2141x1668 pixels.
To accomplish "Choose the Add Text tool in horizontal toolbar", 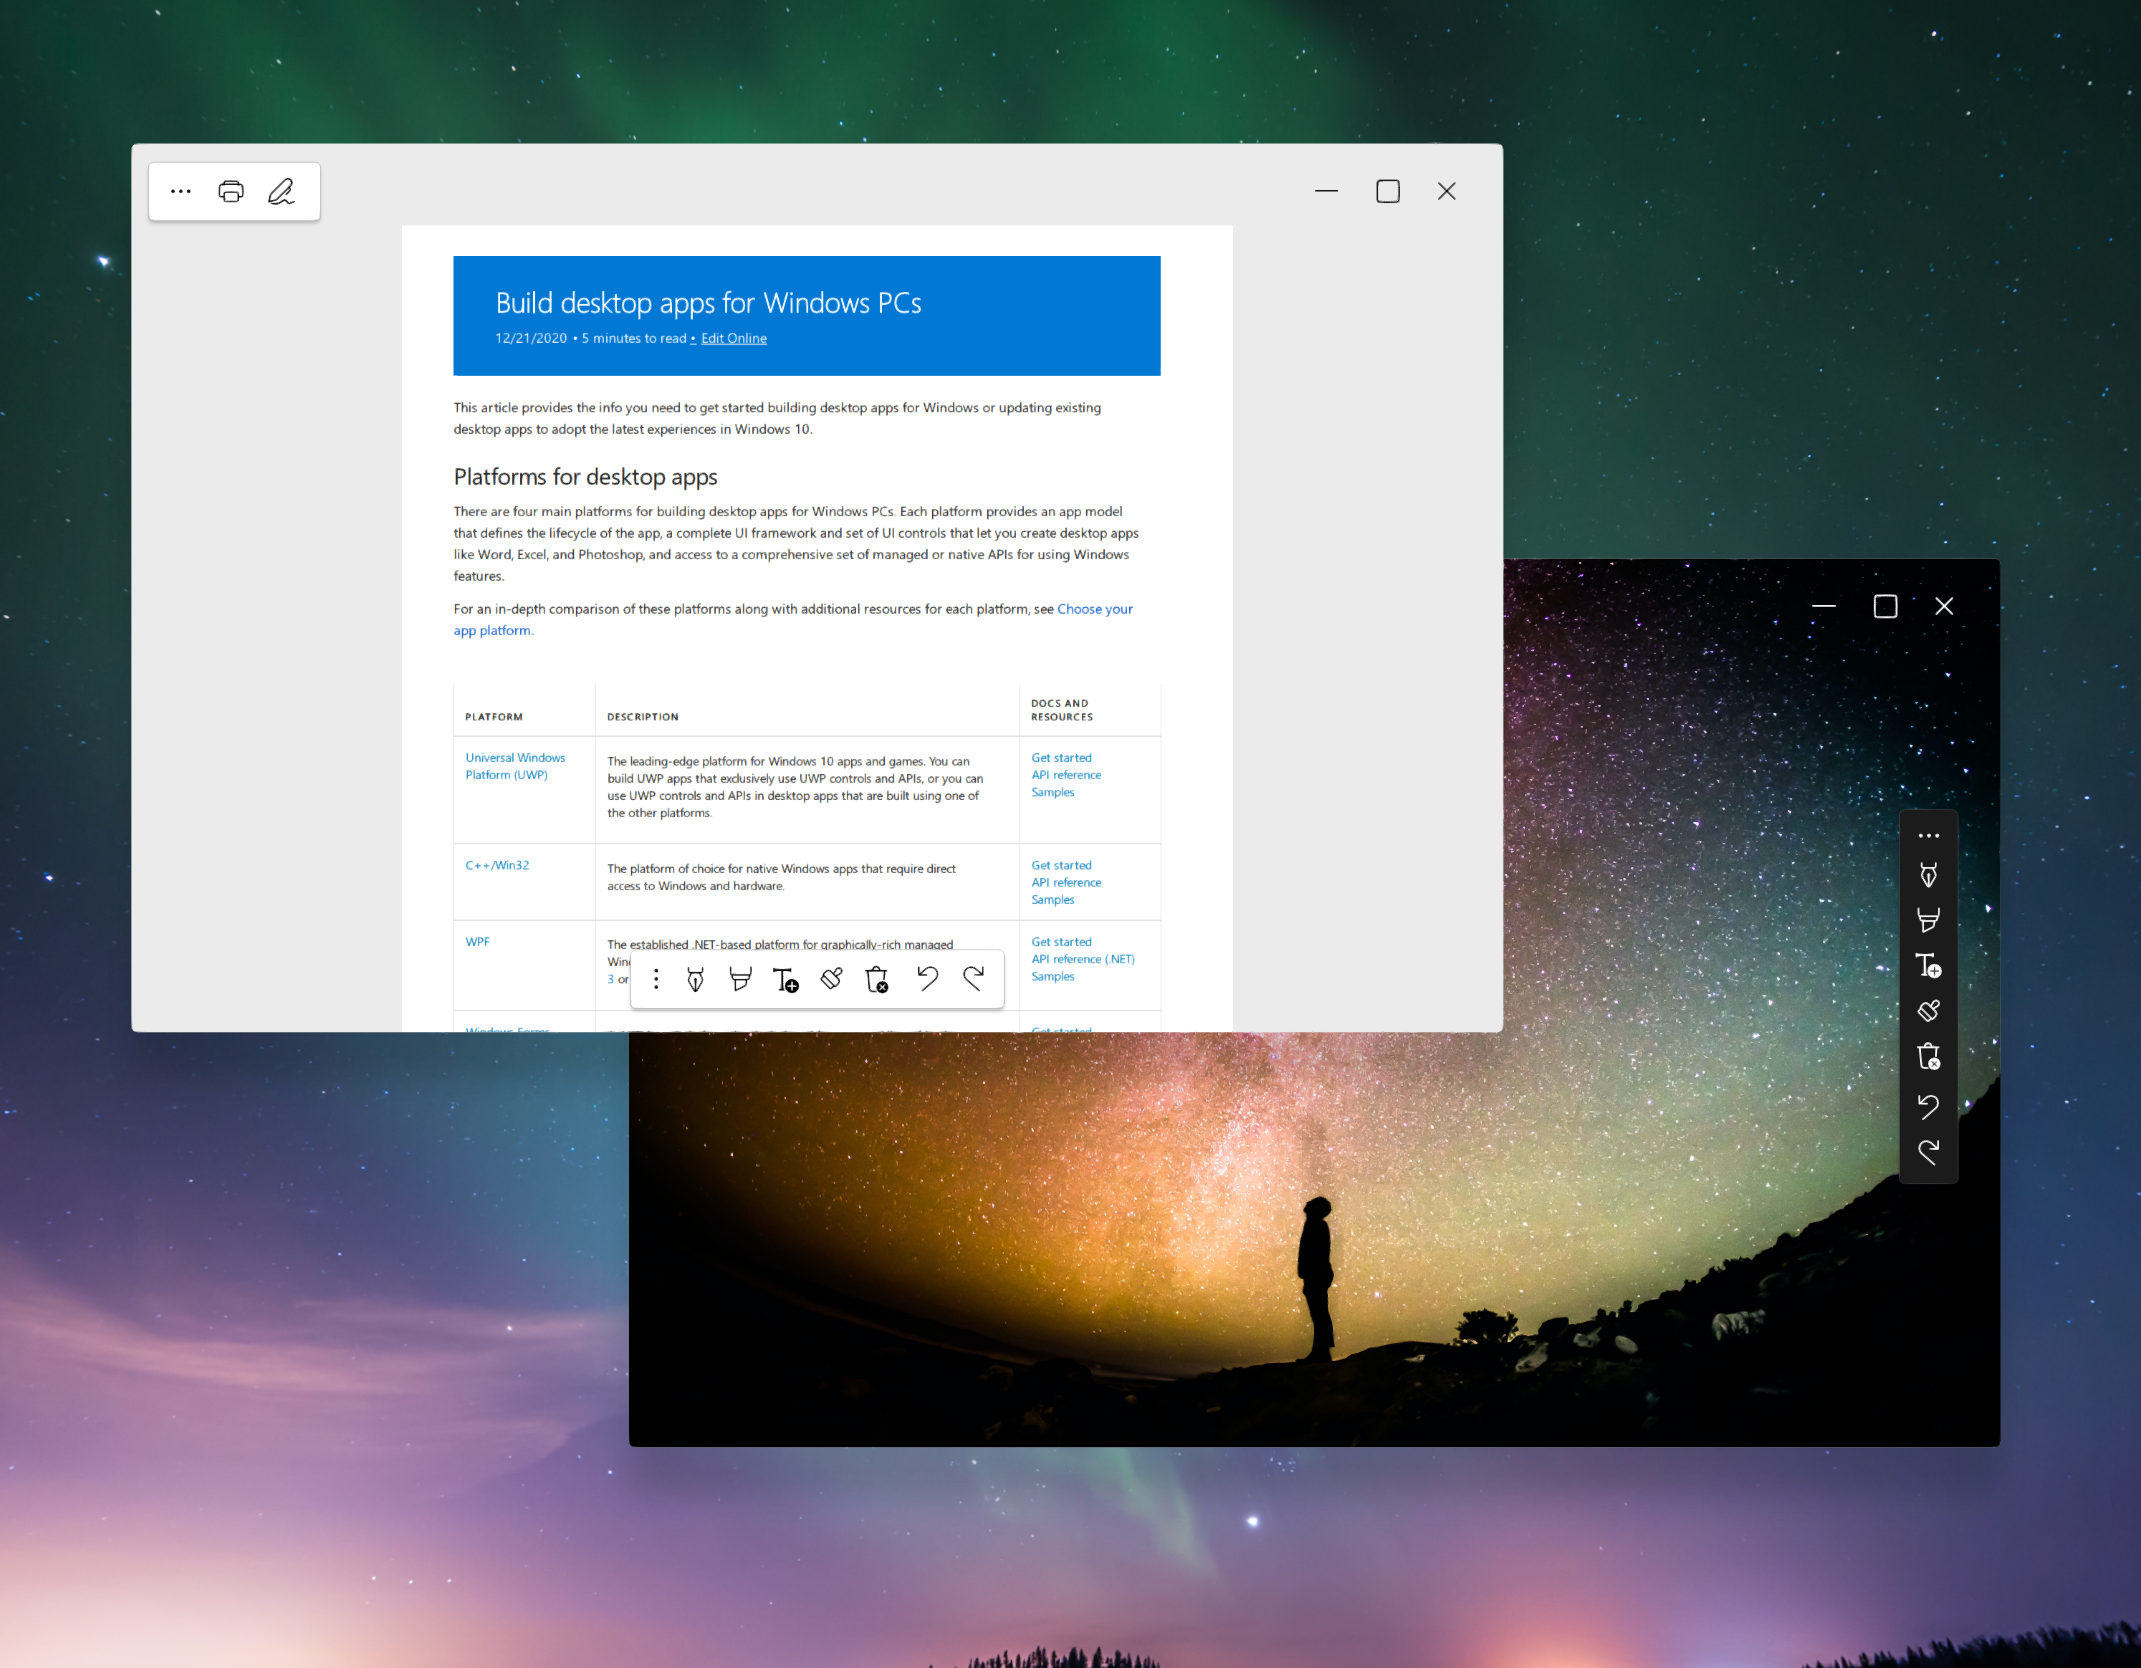I will [786, 979].
